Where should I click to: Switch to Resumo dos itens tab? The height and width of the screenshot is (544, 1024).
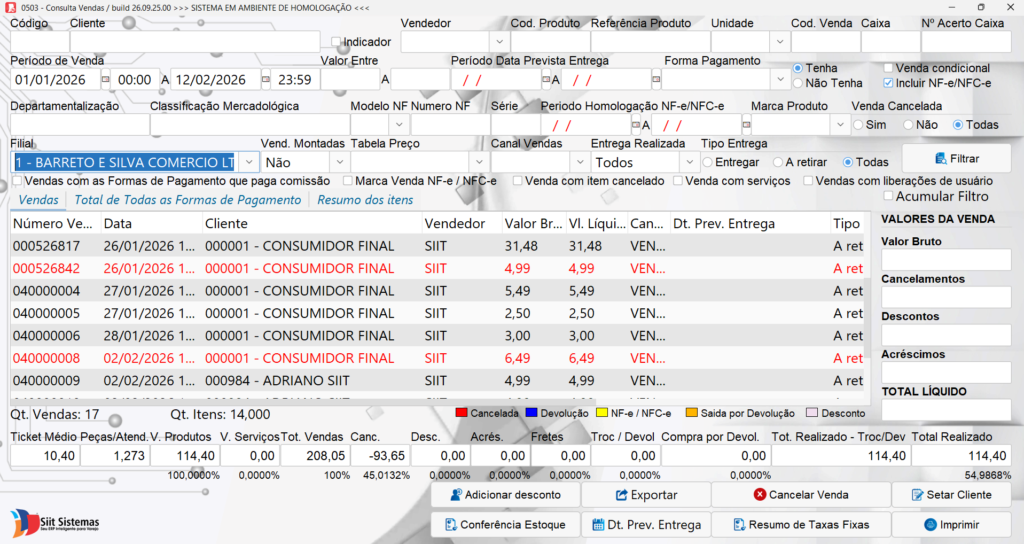[358, 200]
